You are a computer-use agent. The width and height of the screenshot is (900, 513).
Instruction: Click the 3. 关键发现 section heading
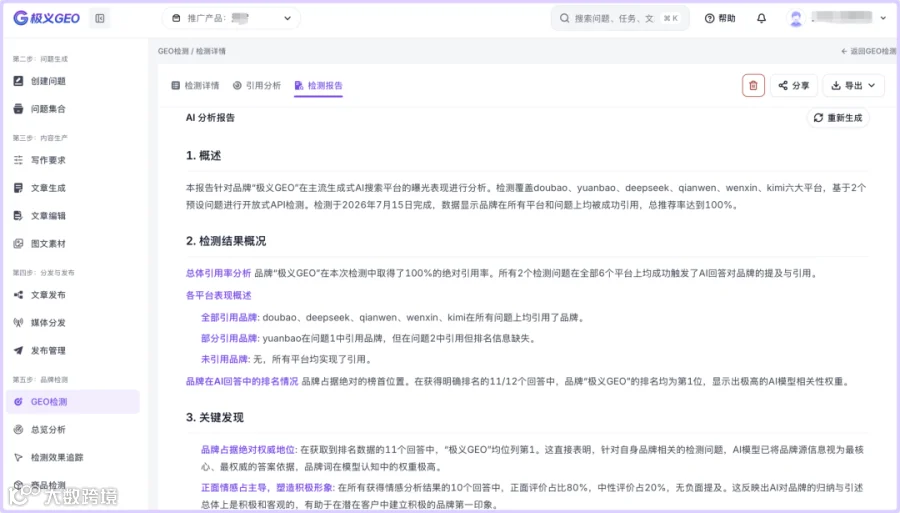215,417
